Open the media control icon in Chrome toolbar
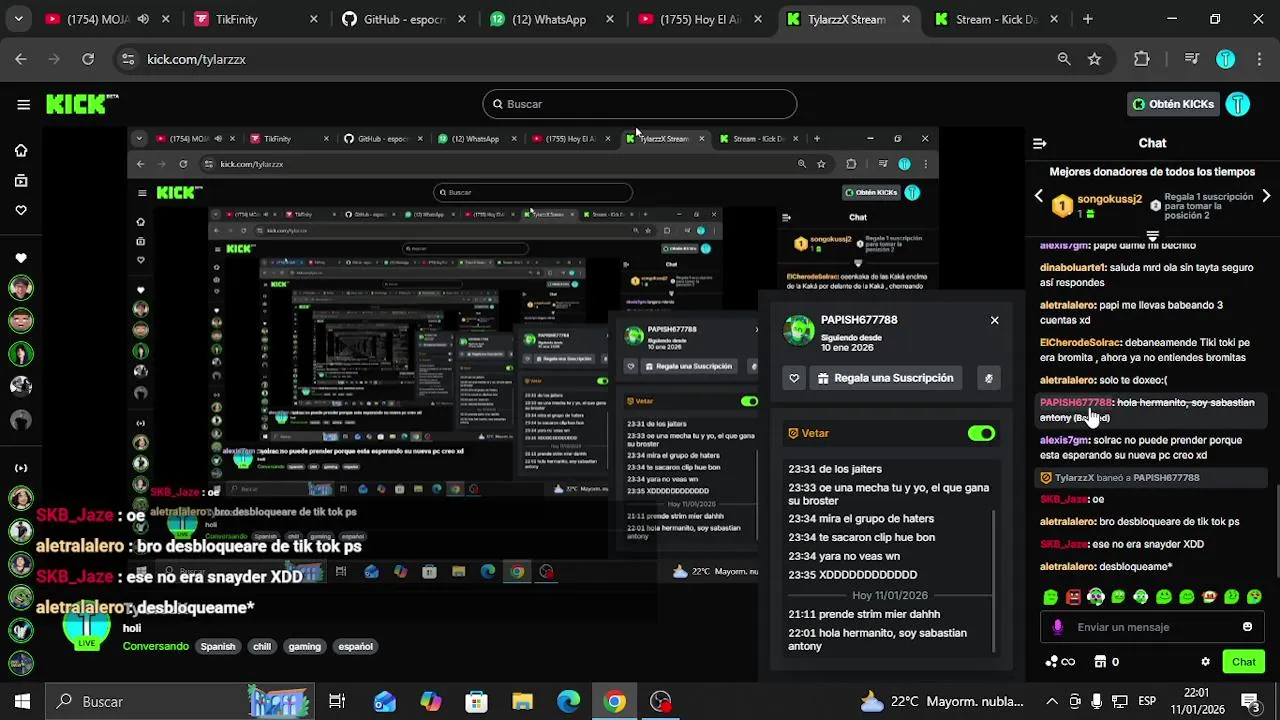This screenshot has height=720, width=1280. pyautogui.click(x=1192, y=59)
